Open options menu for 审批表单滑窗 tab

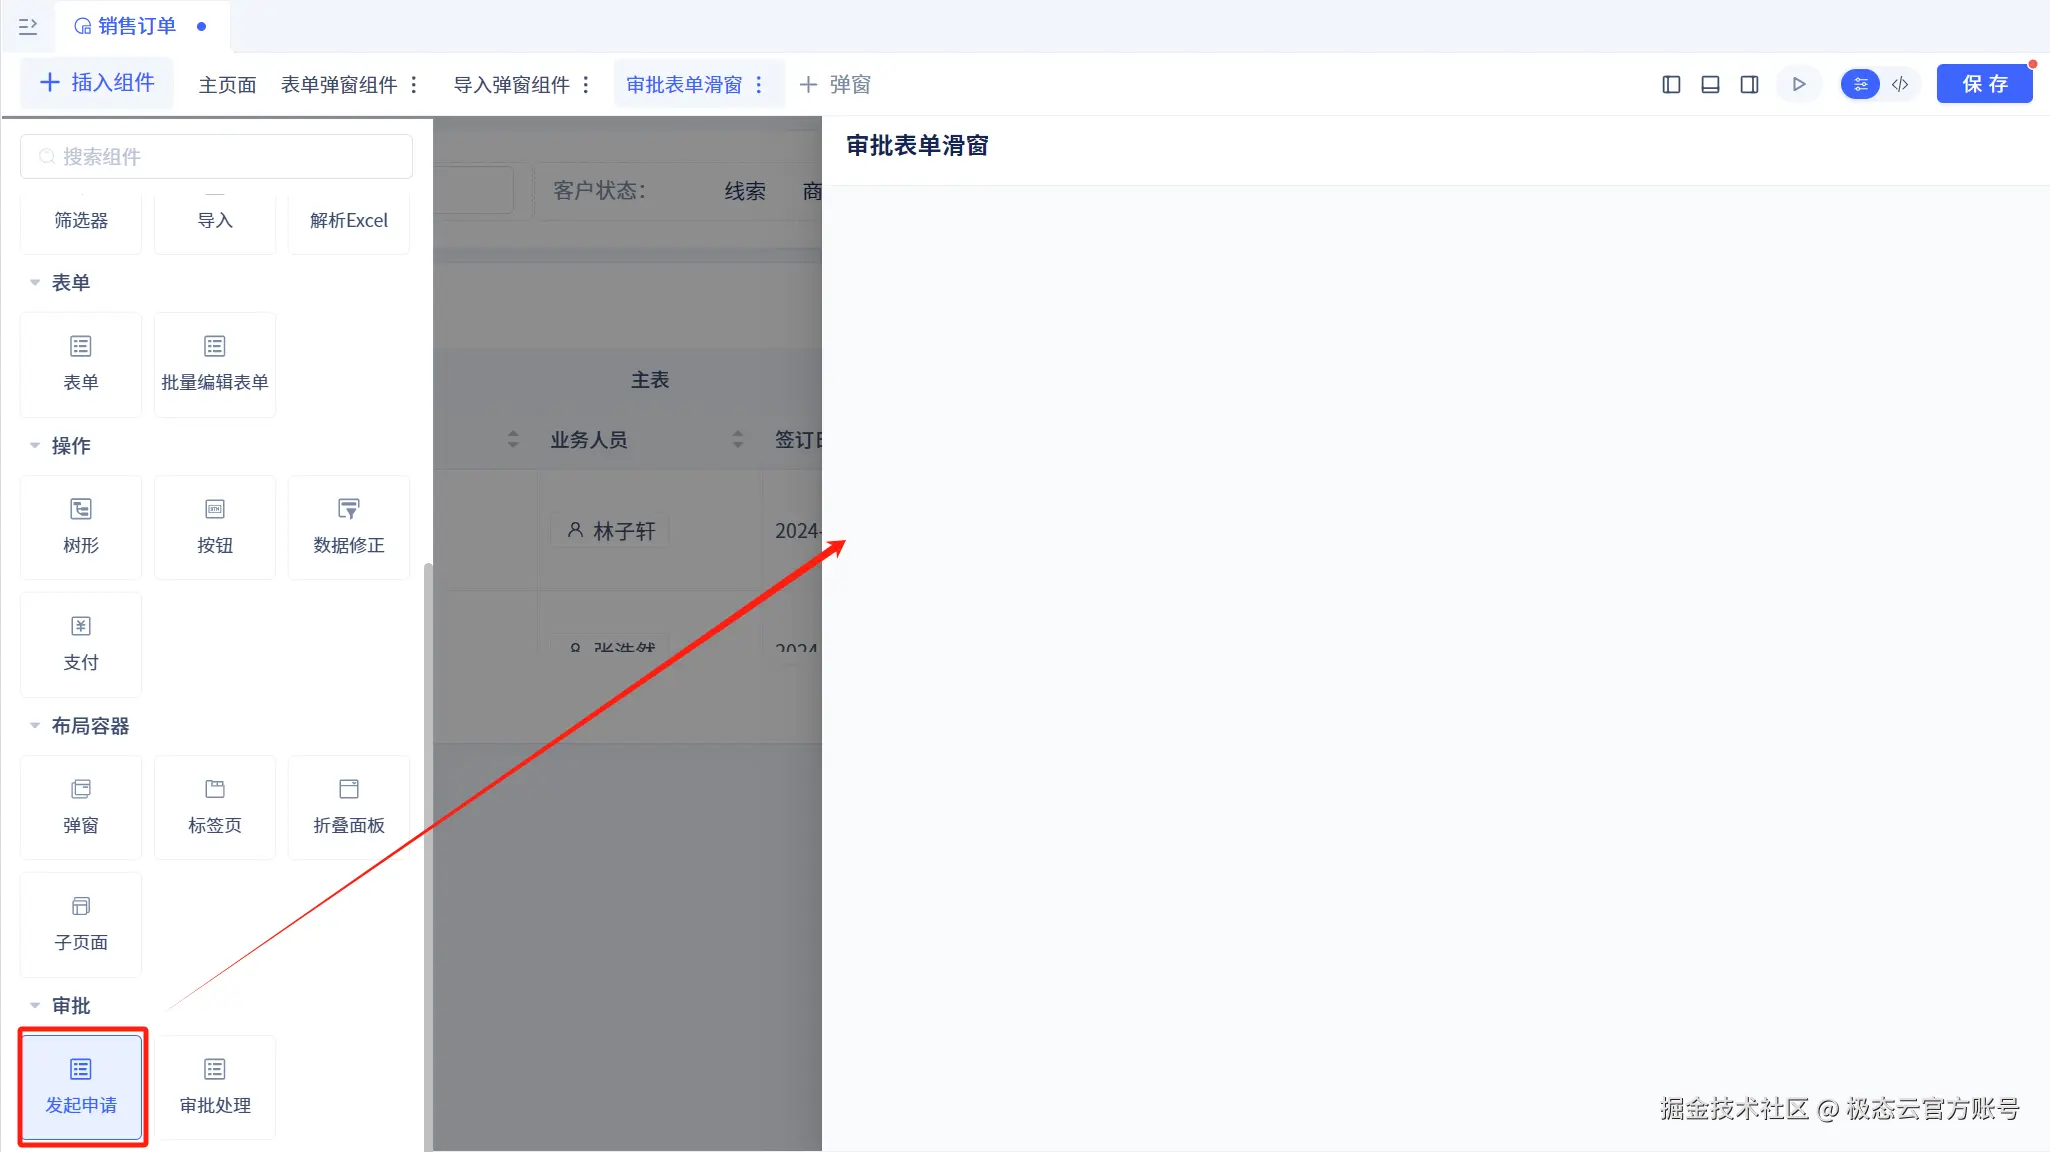[759, 85]
